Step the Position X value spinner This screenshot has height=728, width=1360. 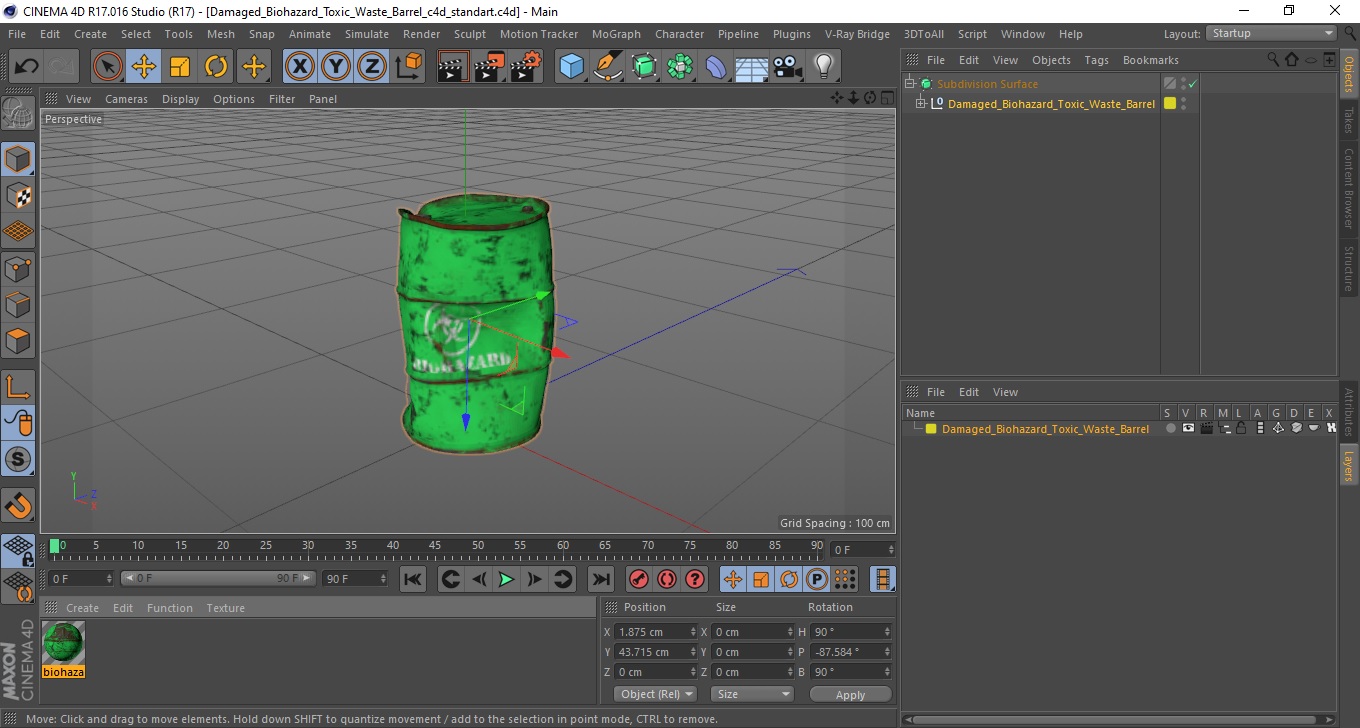(x=693, y=632)
